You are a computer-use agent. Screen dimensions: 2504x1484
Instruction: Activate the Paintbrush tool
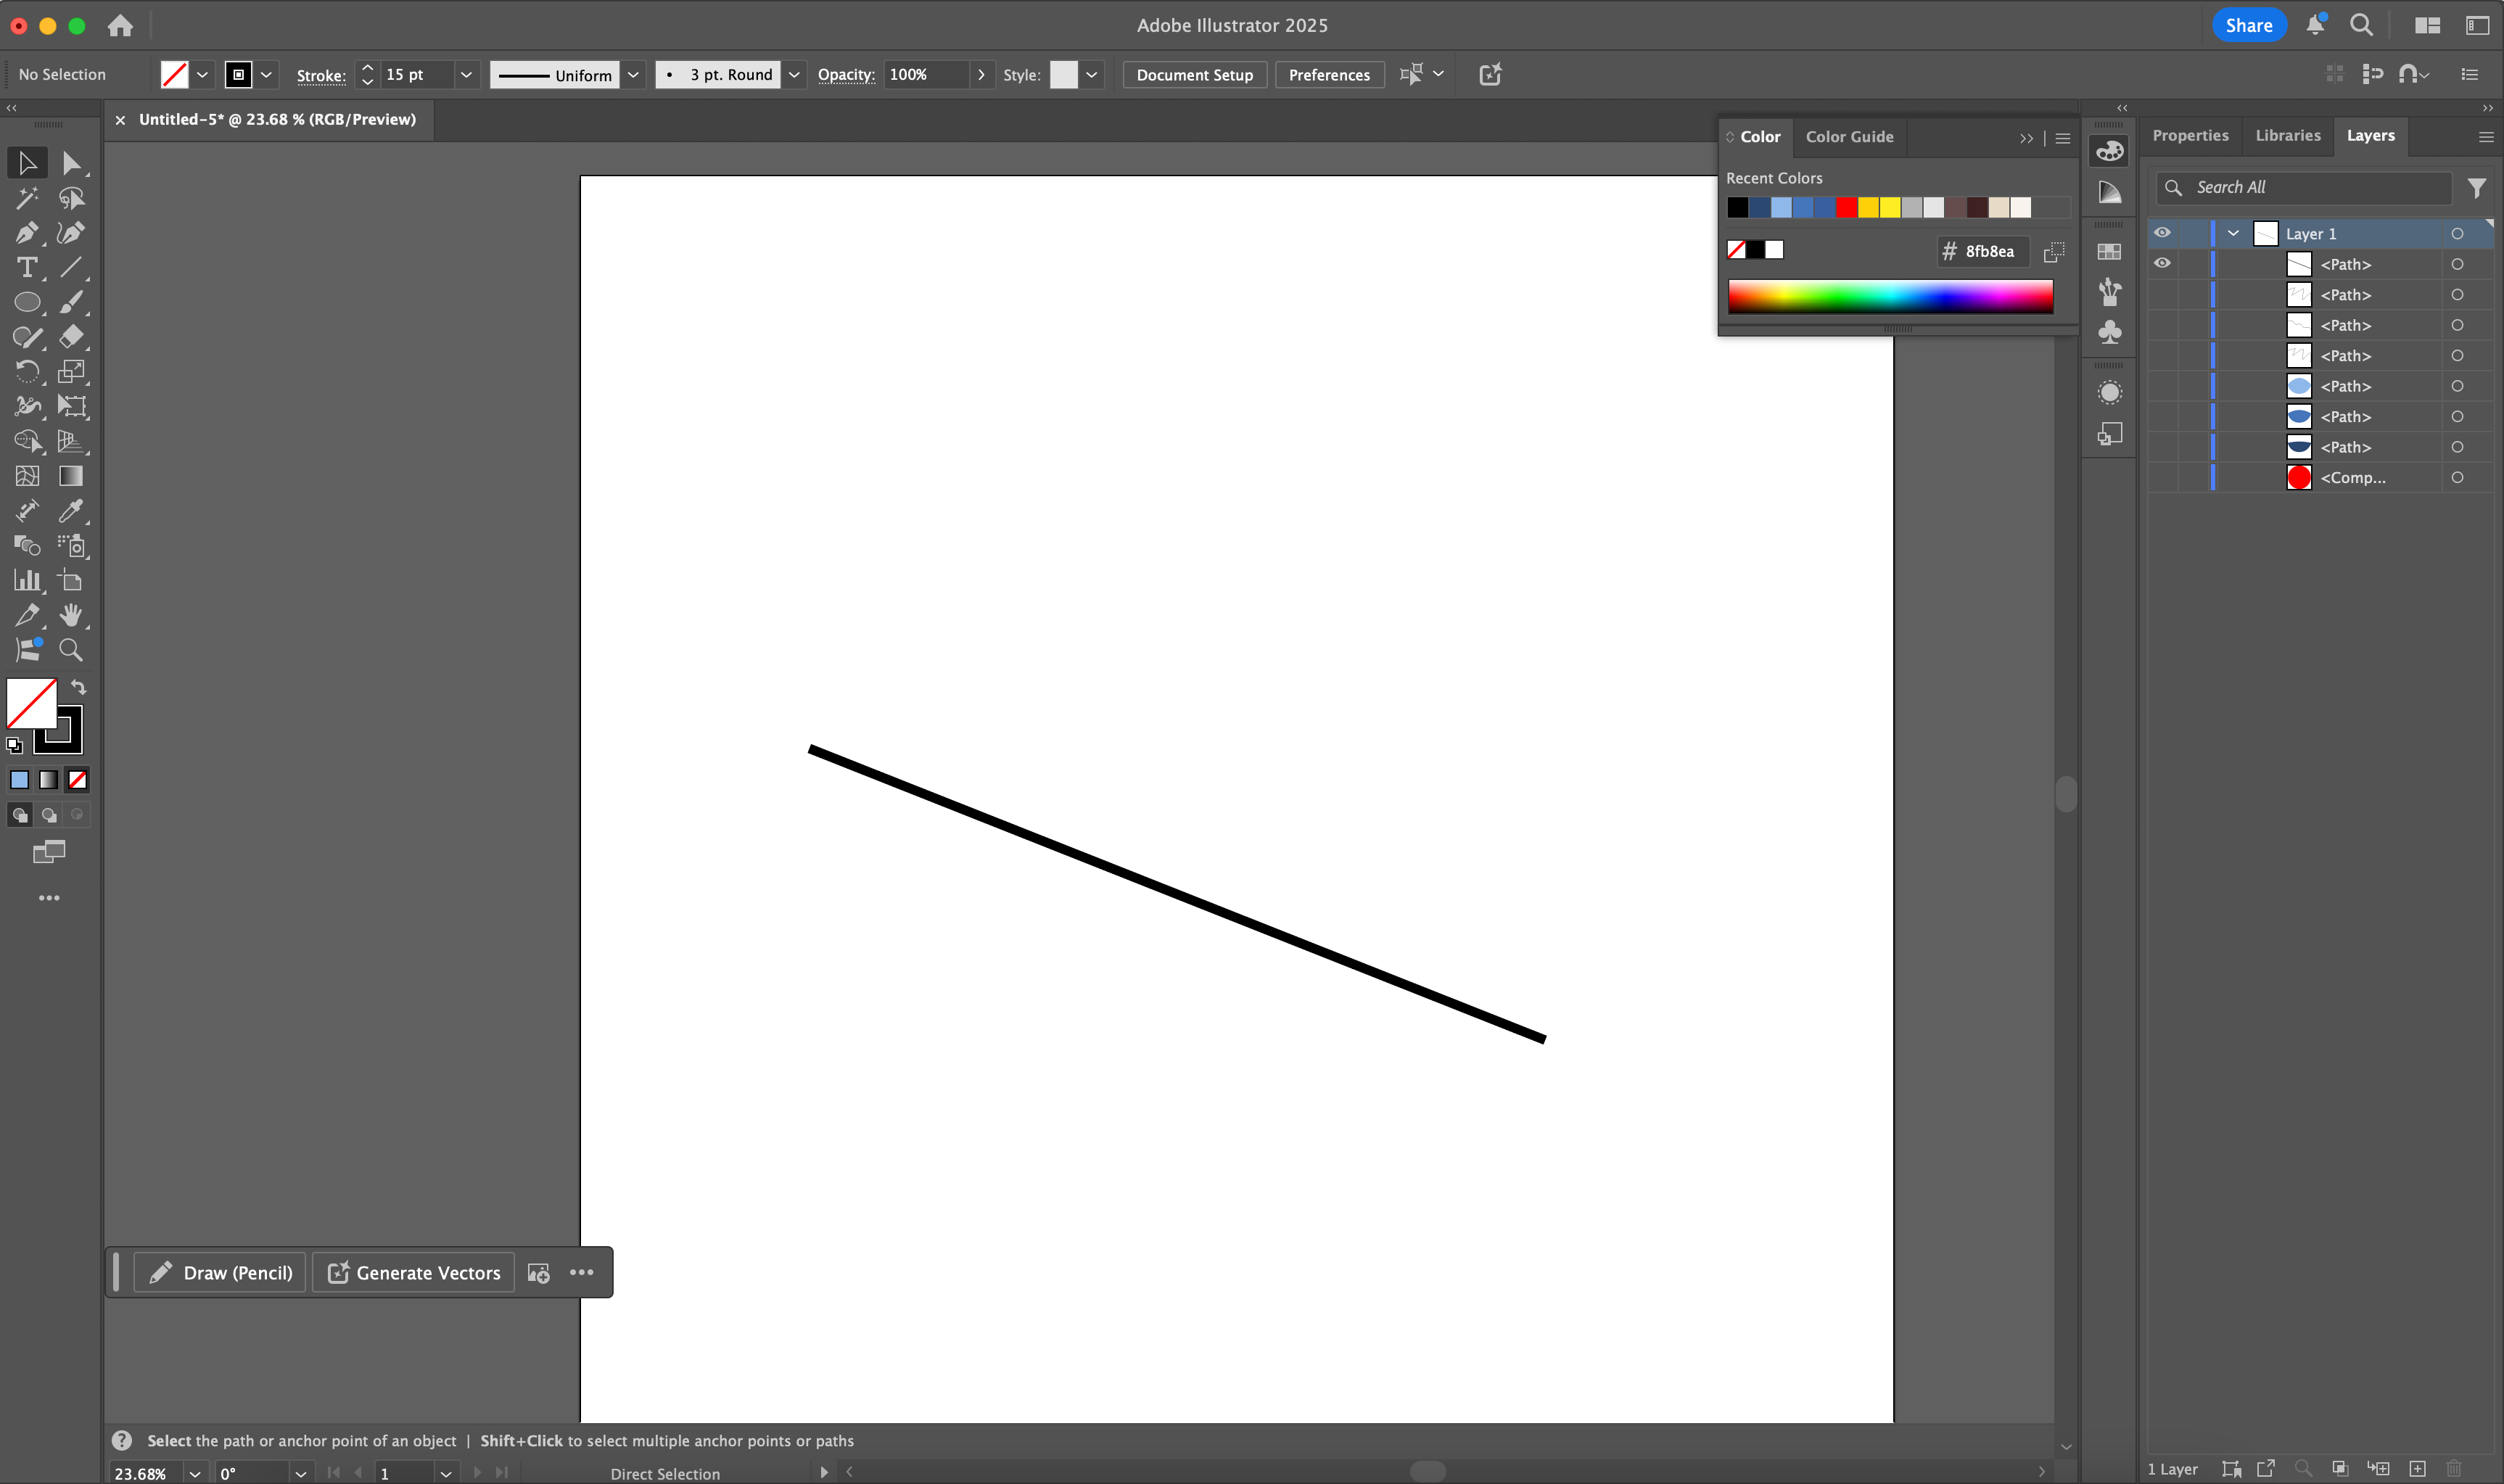point(71,301)
